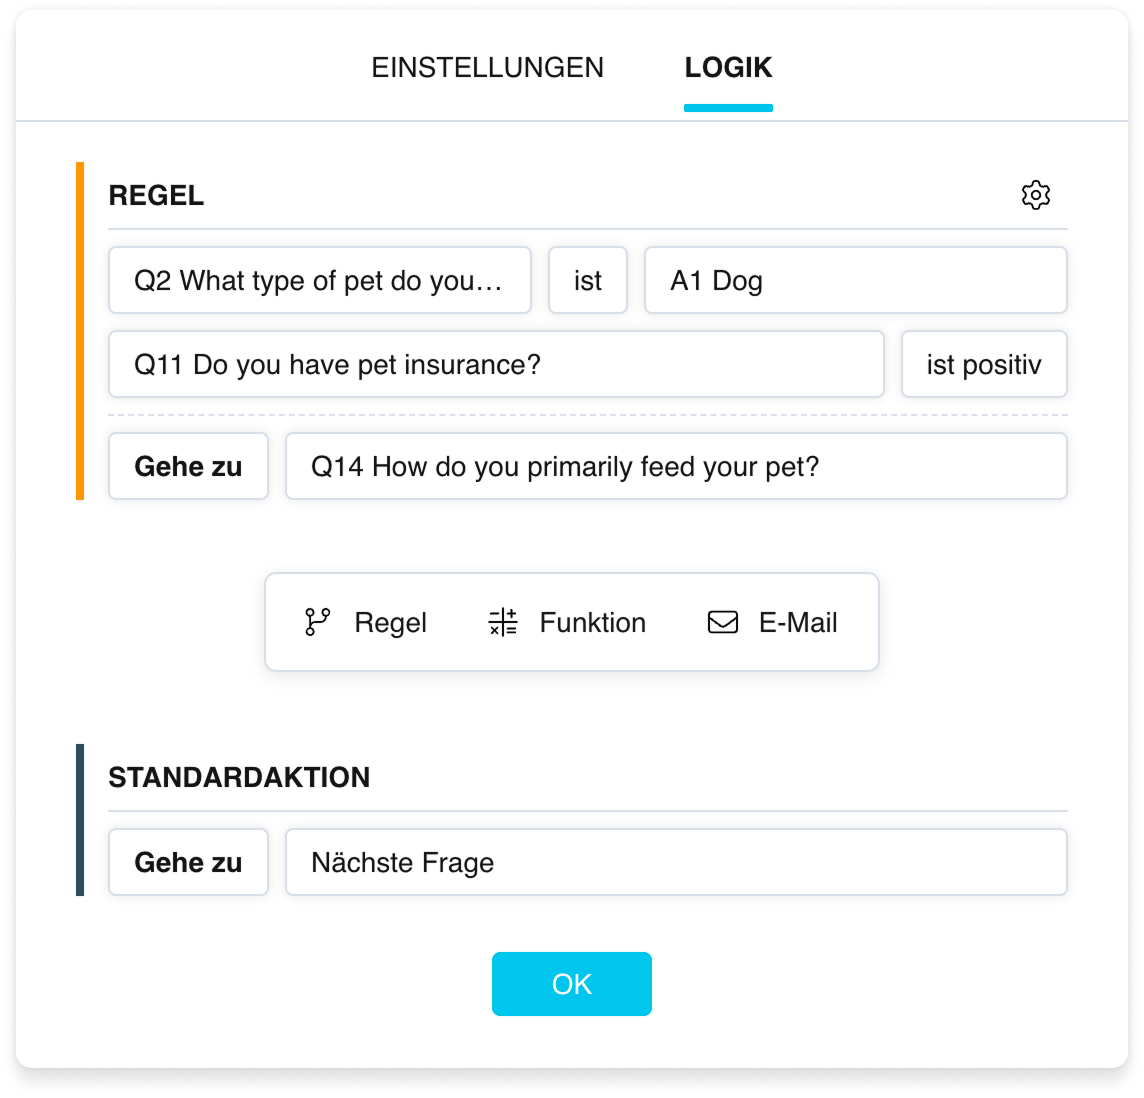Image resolution: width=1144 pixels, height=1098 pixels.
Task: Change the Nächste Frage target
Action: (x=676, y=862)
